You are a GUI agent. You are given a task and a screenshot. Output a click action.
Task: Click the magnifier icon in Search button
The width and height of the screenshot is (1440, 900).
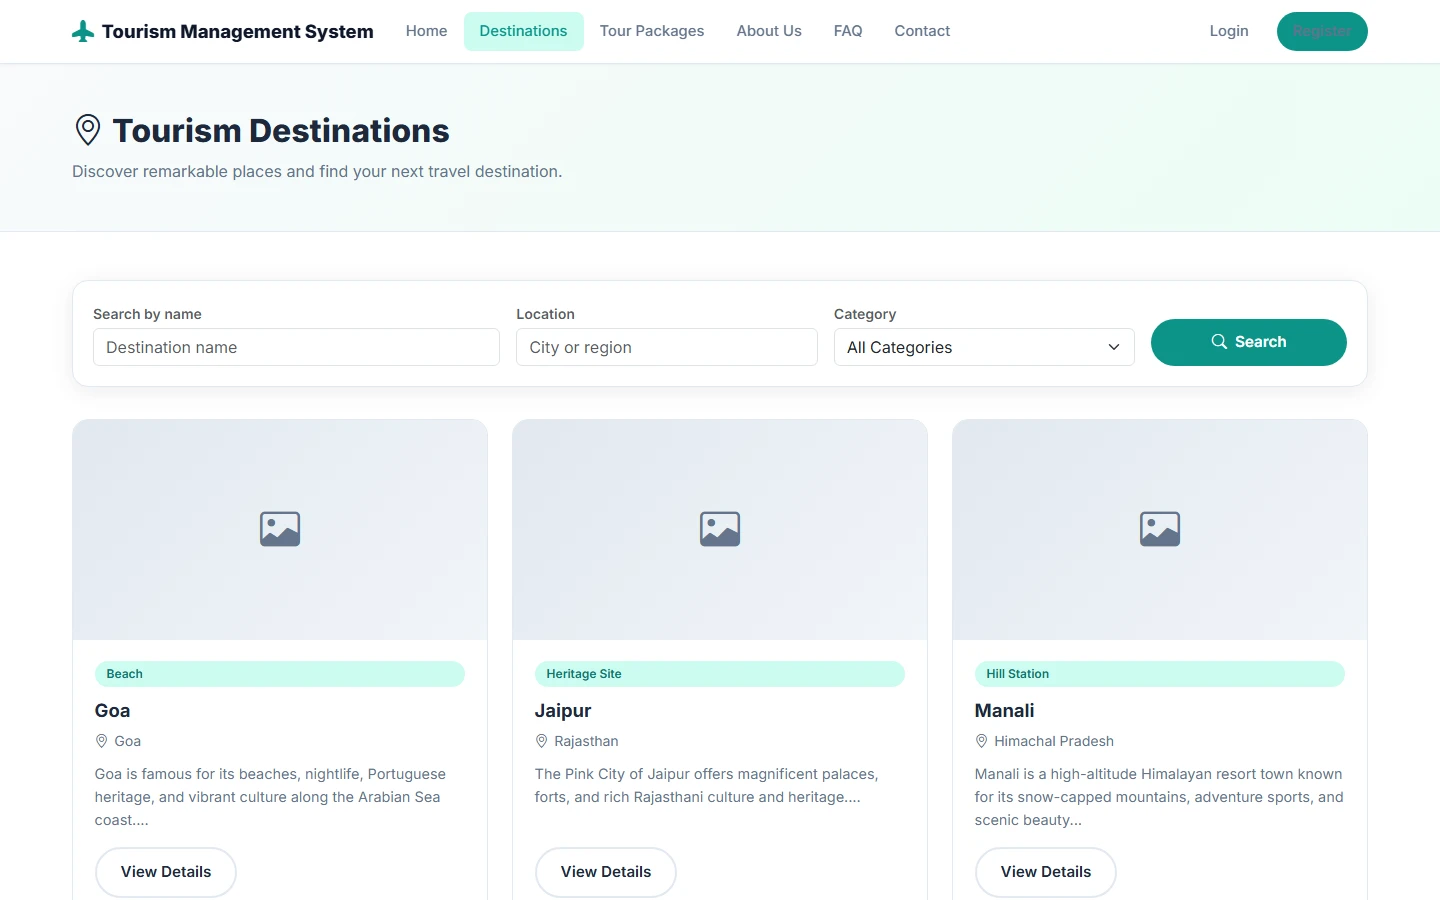click(x=1219, y=342)
